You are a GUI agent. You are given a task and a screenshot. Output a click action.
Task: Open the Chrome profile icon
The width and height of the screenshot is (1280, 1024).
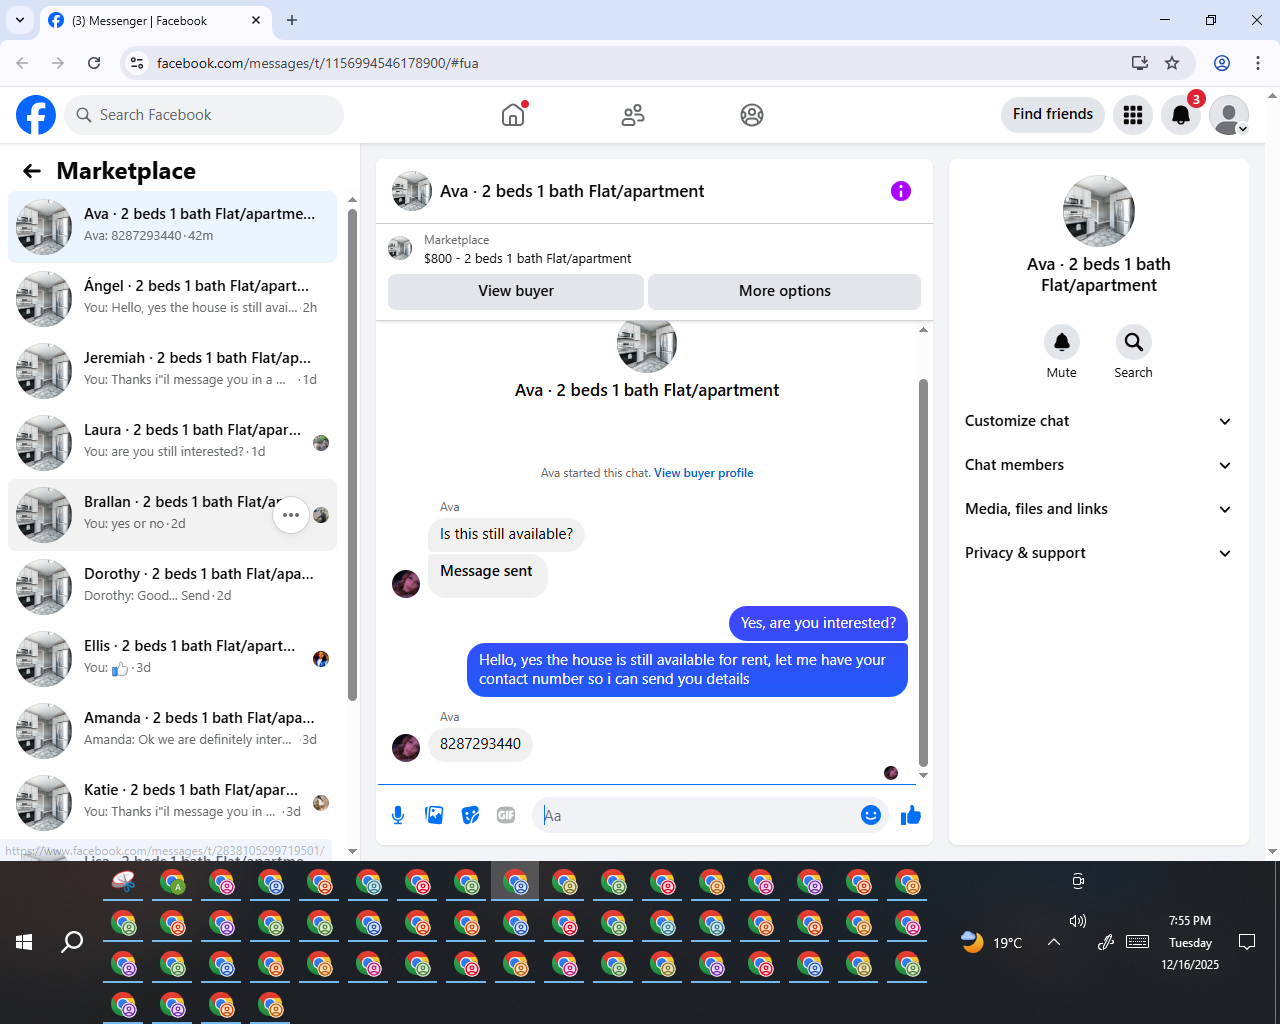pyautogui.click(x=1222, y=63)
